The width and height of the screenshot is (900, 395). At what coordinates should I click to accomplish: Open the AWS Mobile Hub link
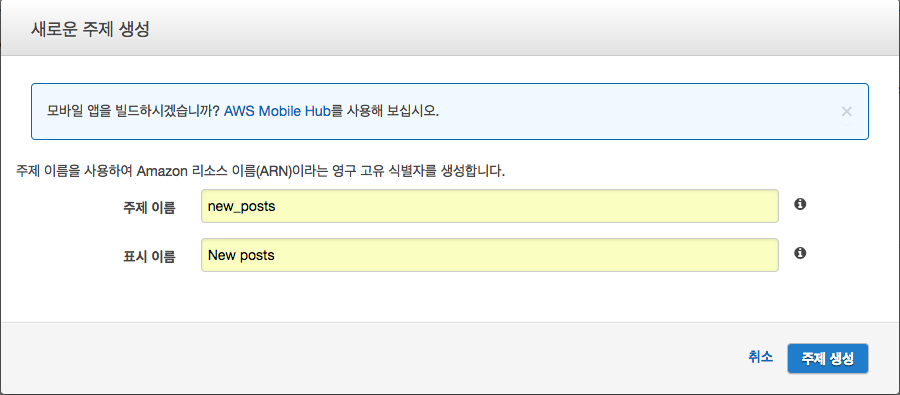coord(277,111)
